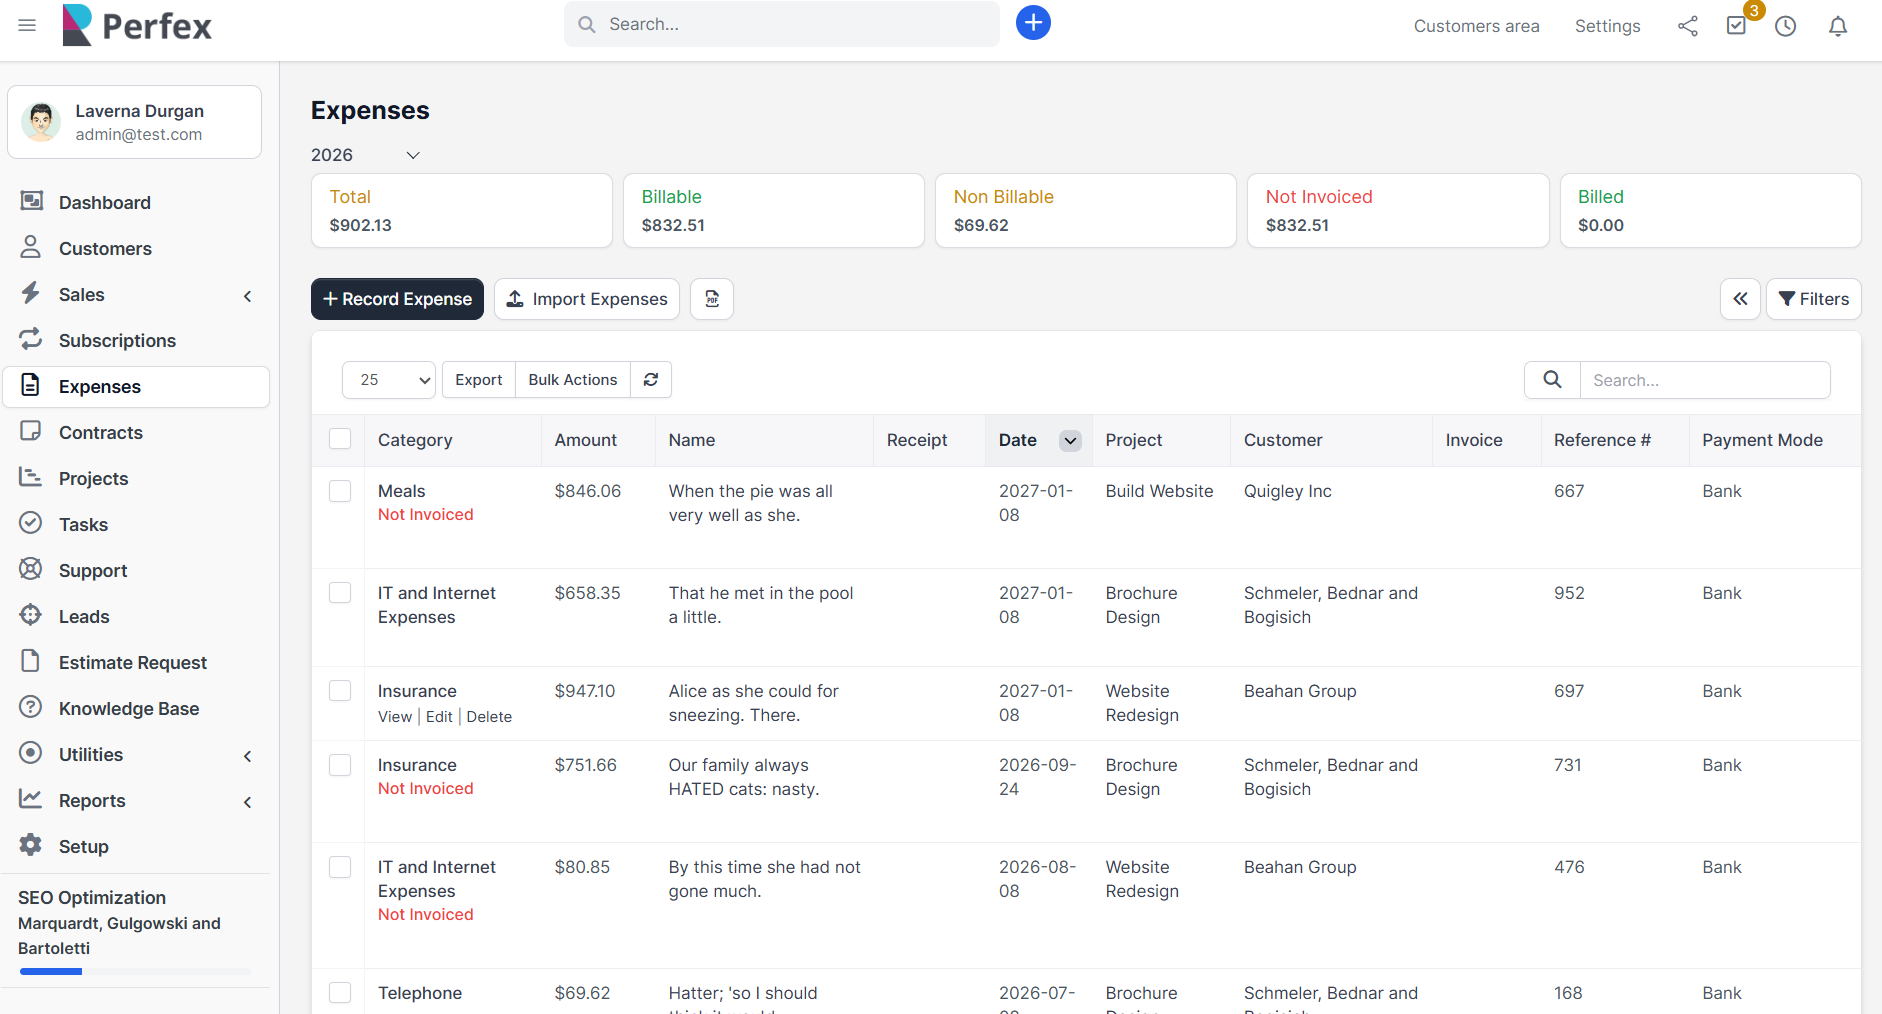Open the tasks checkmark icon with badge
The width and height of the screenshot is (1882, 1014).
click(1737, 25)
